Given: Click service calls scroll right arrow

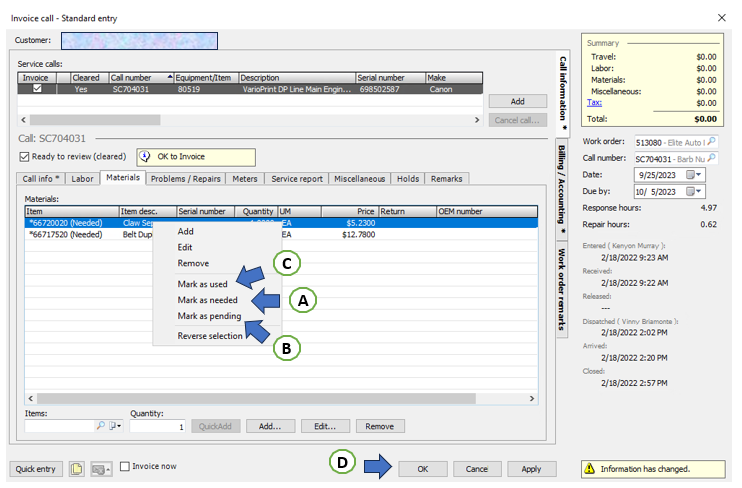Looking at the screenshot, I should click(477, 120).
